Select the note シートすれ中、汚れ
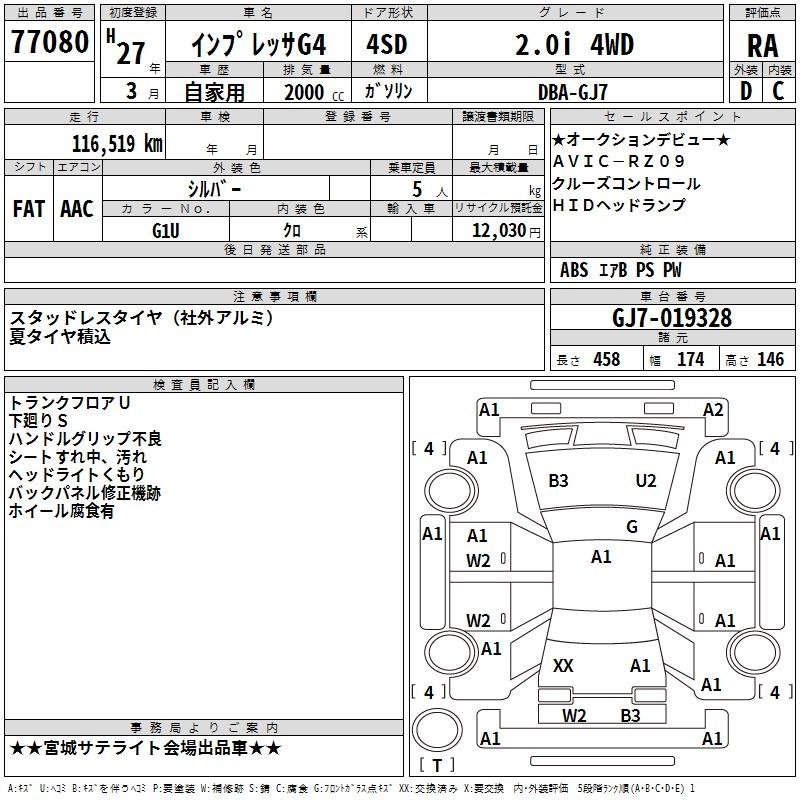800x800 pixels. tap(78, 457)
